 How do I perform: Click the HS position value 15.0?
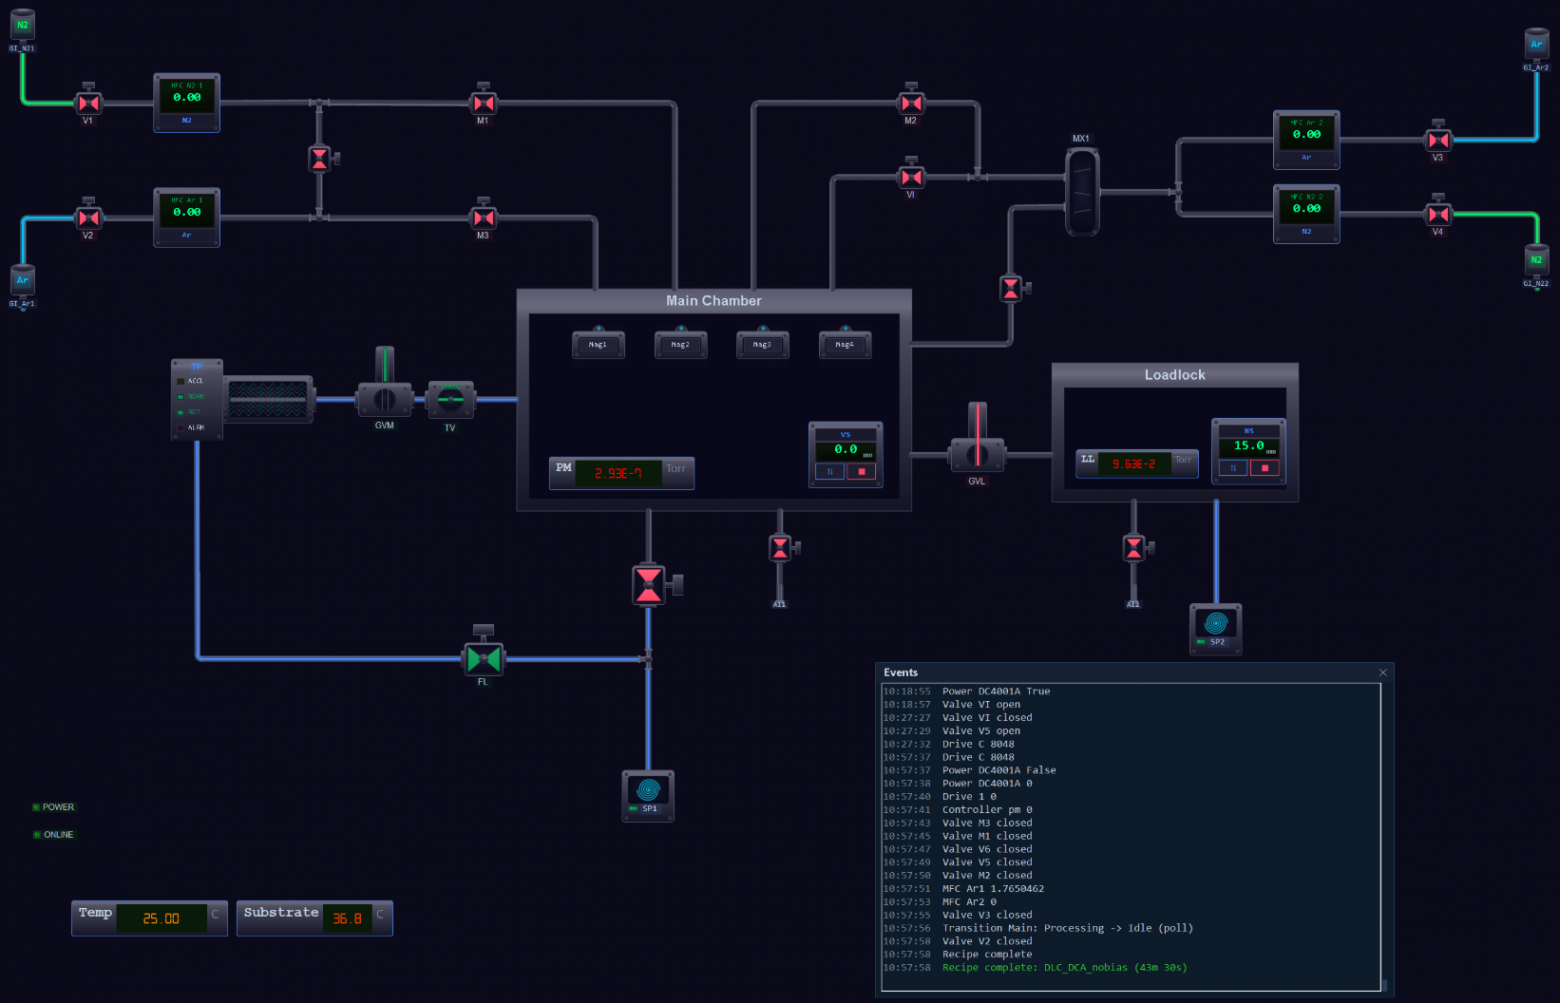pyautogui.click(x=1249, y=446)
